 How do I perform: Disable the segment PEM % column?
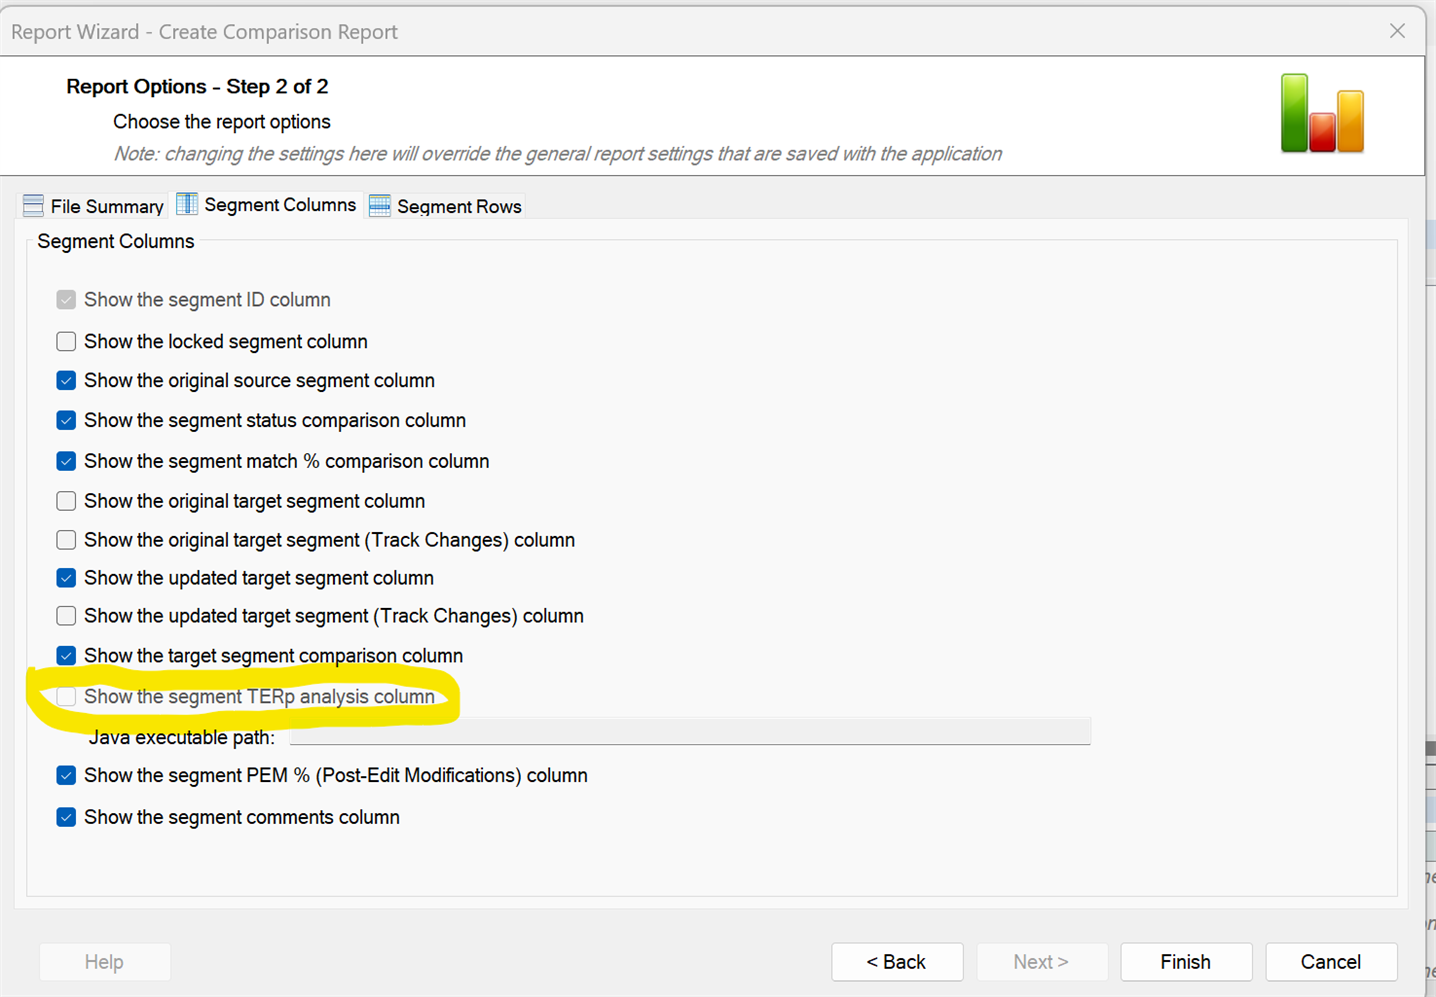click(65, 775)
